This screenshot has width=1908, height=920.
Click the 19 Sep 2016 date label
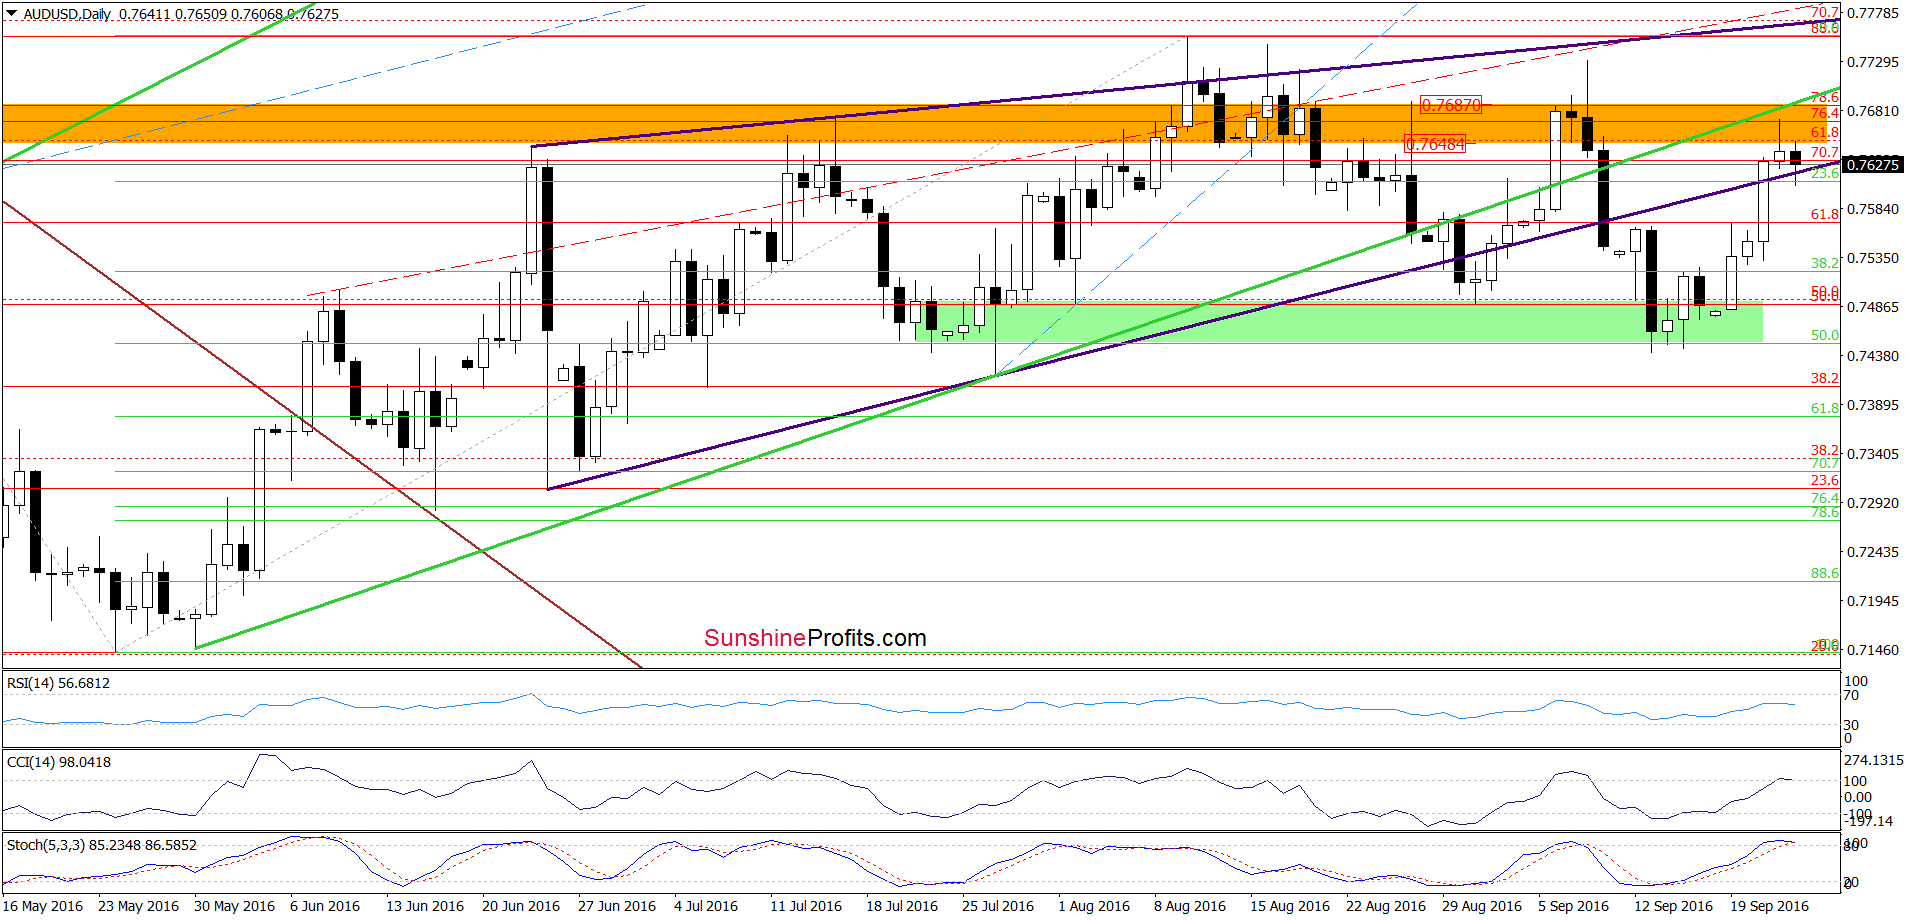(1770, 906)
